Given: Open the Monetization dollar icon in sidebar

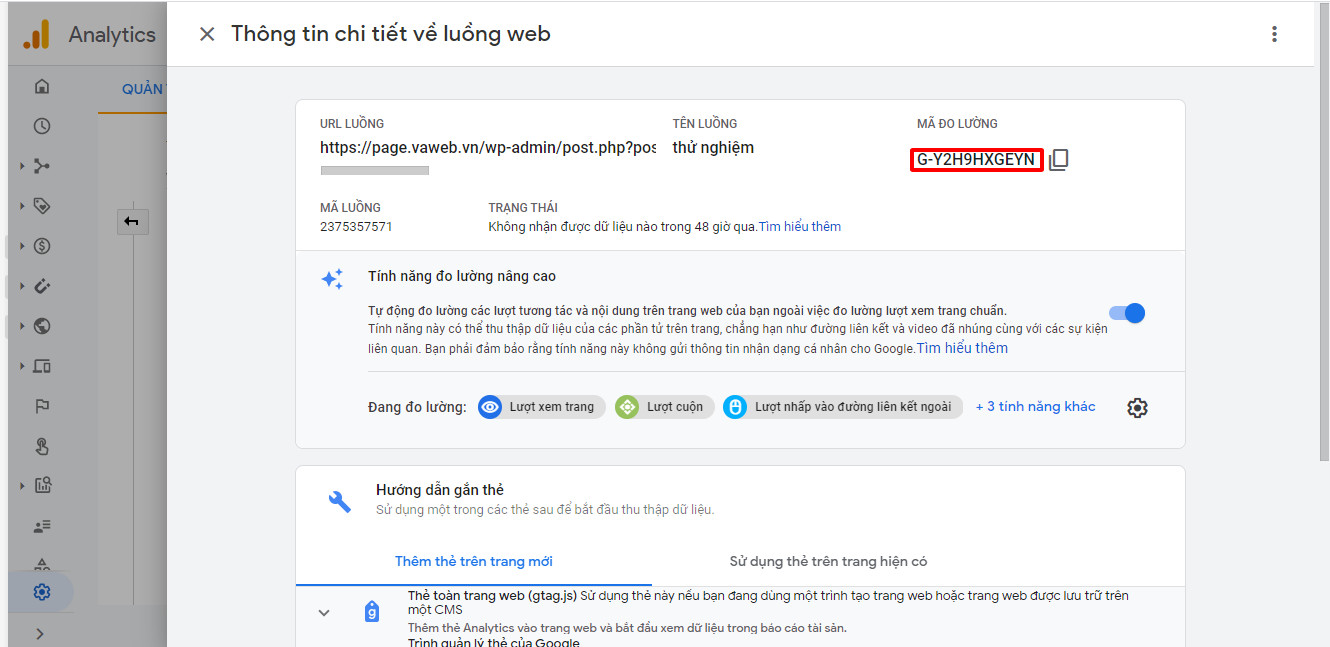Looking at the screenshot, I should [42, 246].
